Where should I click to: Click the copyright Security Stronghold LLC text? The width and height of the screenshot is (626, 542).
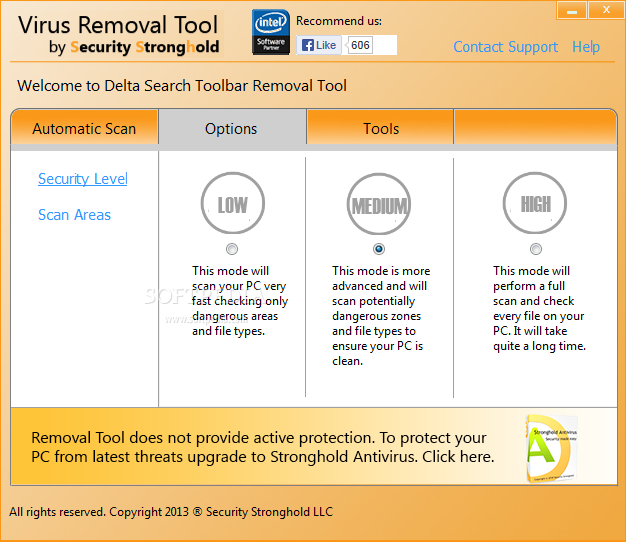point(171,512)
